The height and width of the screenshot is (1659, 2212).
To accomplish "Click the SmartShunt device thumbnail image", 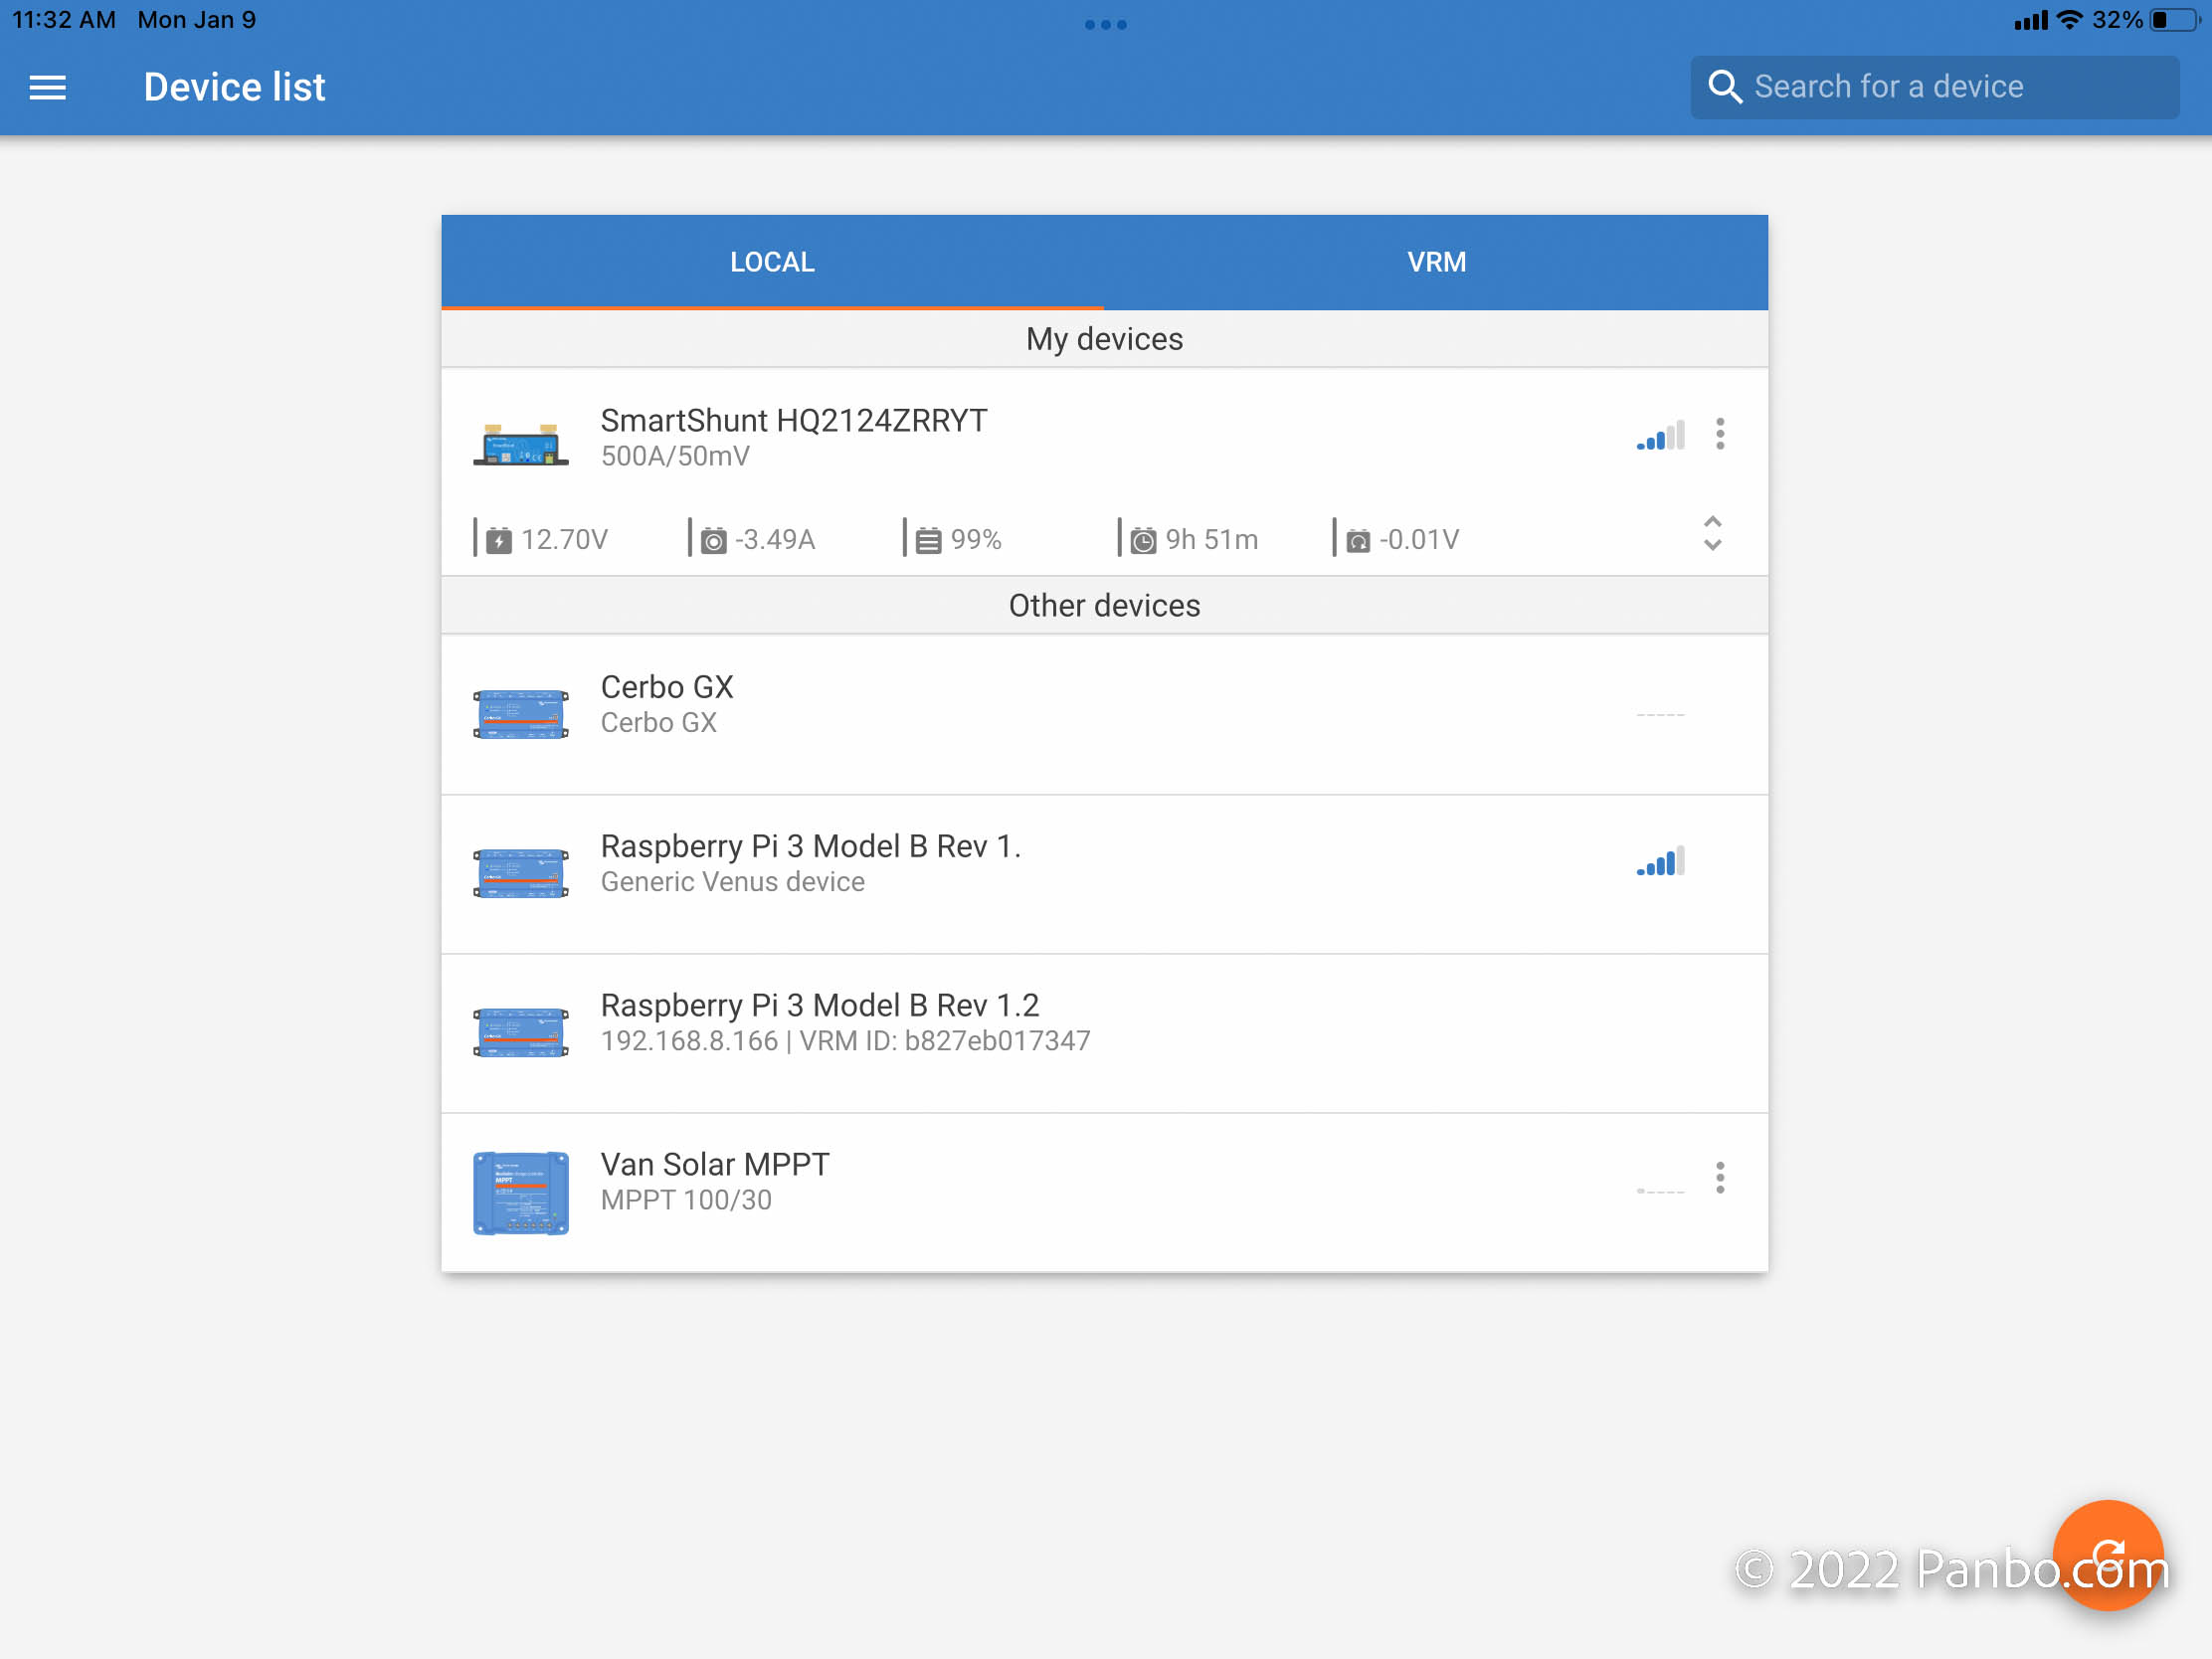I will [x=521, y=444].
